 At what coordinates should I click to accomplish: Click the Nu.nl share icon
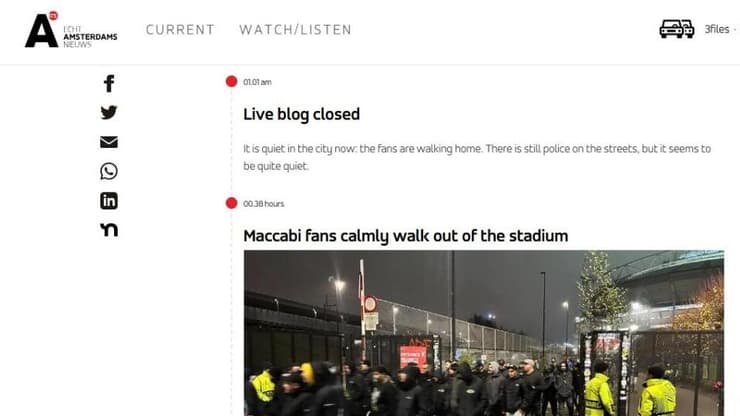pyautogui.click(x=109, y=230)
